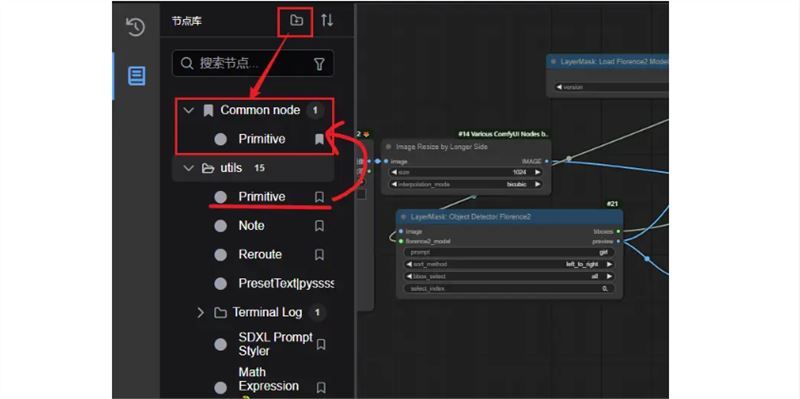This screenshot has width=800, height=399.
Task: Increase size value on Image Resize node
Action: tap(537, 172)
